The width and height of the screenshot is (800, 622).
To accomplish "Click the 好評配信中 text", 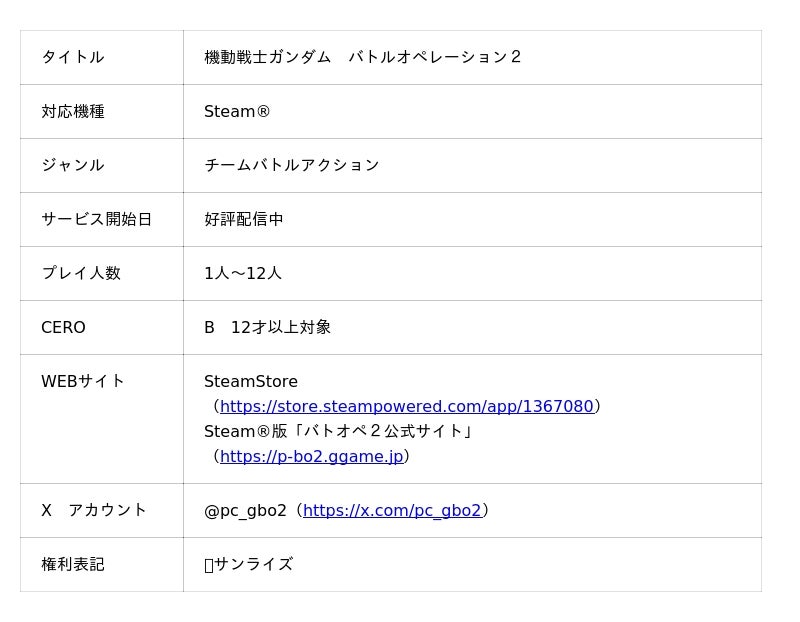I will (x=244, y=219).
